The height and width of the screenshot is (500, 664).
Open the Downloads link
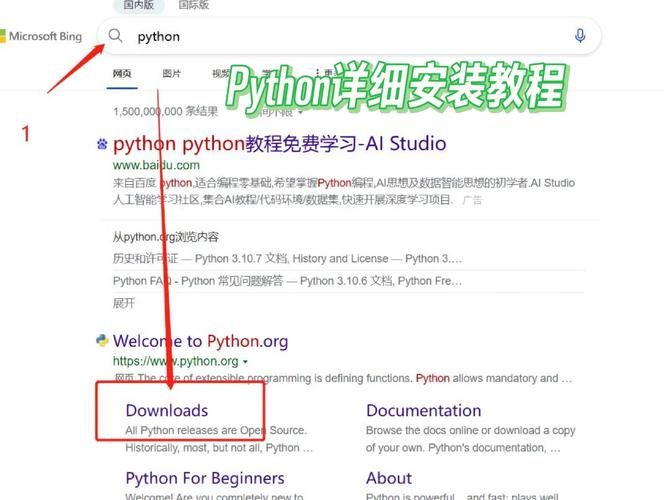tap(167, 410)
